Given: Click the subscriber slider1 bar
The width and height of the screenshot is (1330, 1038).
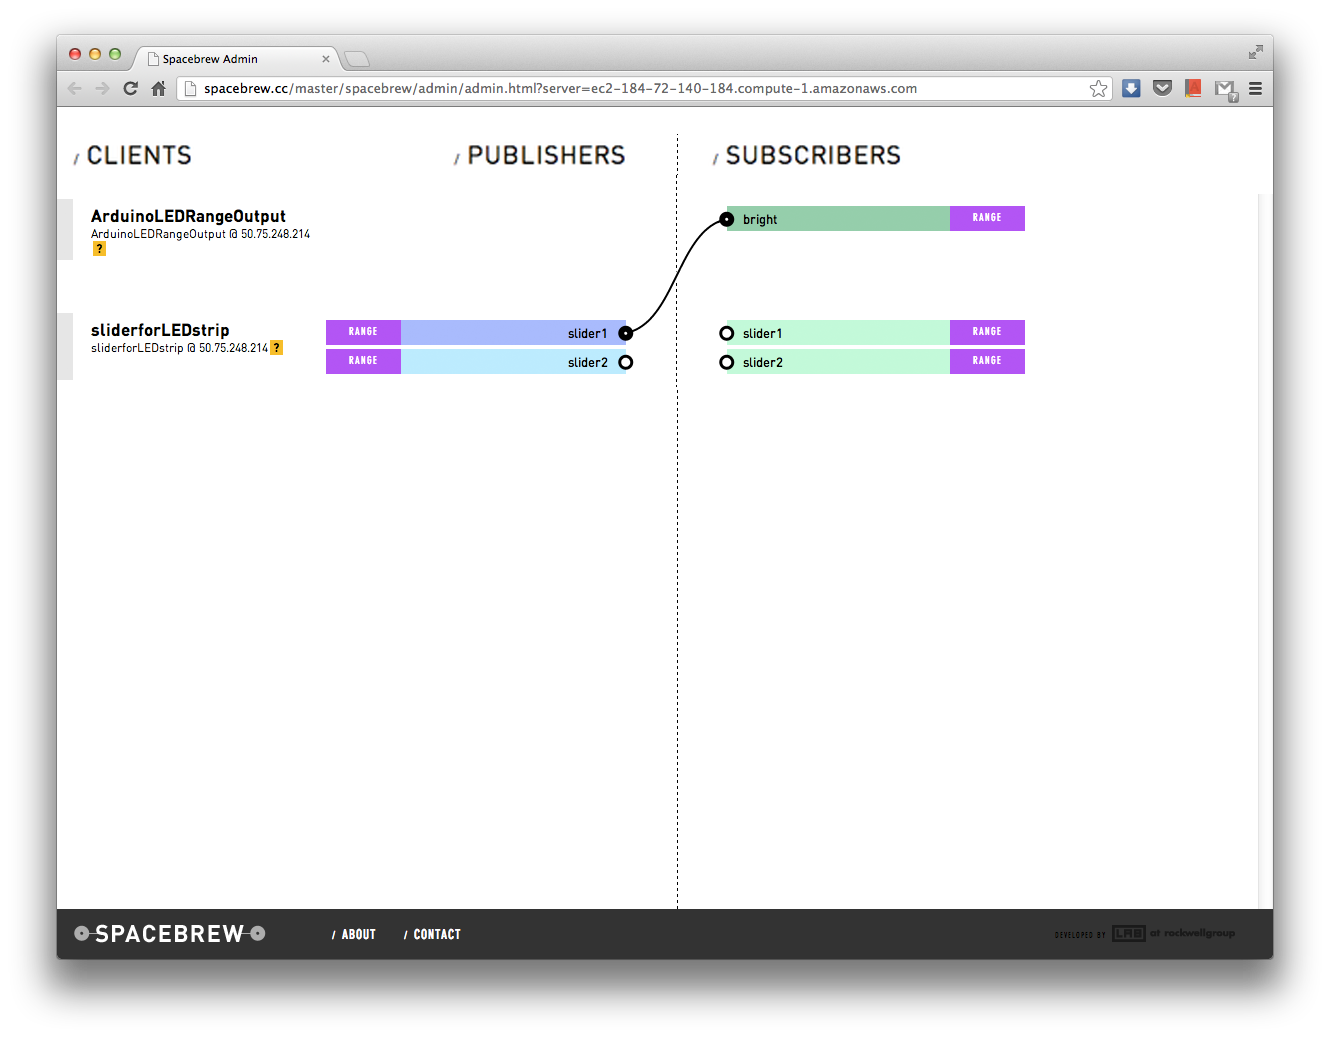Looking at the screenshot, I should pos(838,333).
